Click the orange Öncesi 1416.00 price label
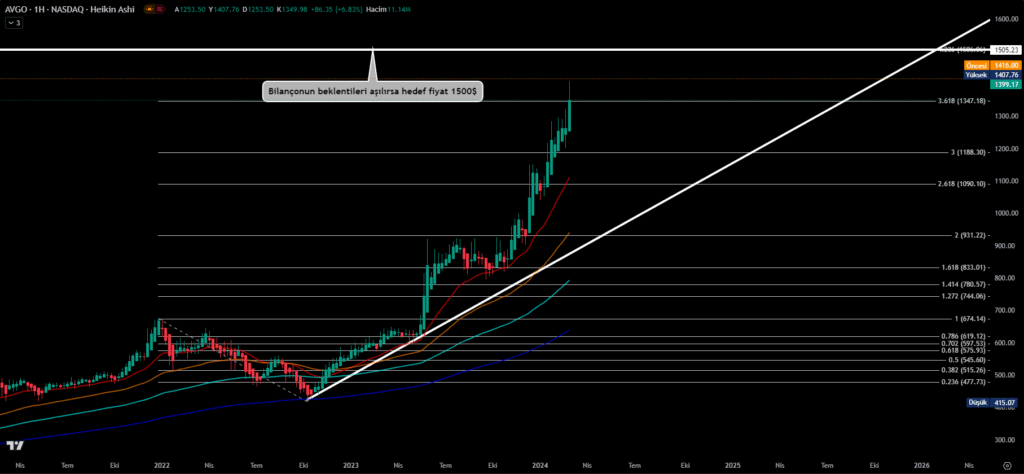Image resolution: width=1024 pixels, height=474 pixels. (993, 65)
